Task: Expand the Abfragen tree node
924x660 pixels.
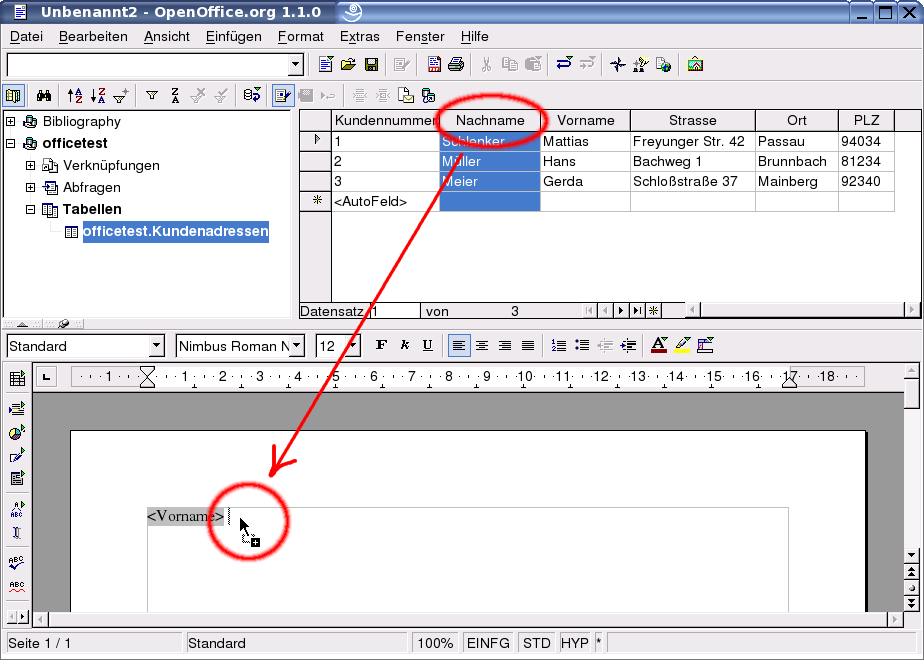Action: point(31,187)
